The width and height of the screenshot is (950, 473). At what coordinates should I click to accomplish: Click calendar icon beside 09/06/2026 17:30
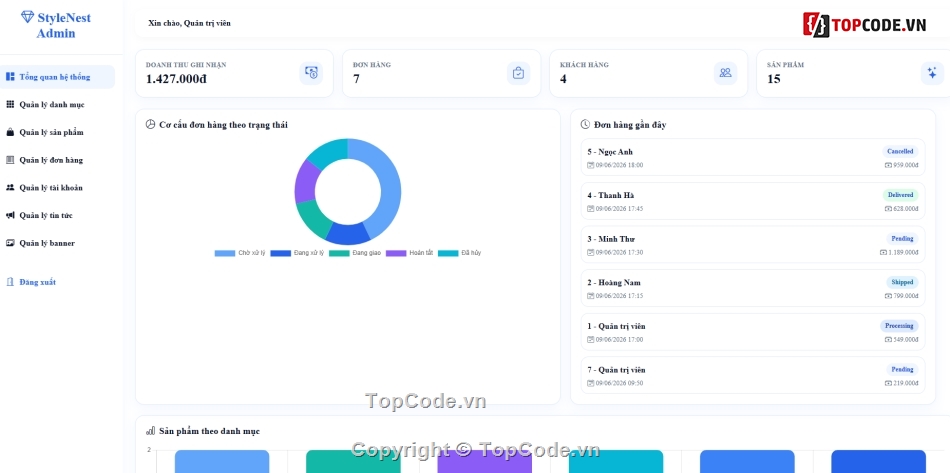point(591,253)
